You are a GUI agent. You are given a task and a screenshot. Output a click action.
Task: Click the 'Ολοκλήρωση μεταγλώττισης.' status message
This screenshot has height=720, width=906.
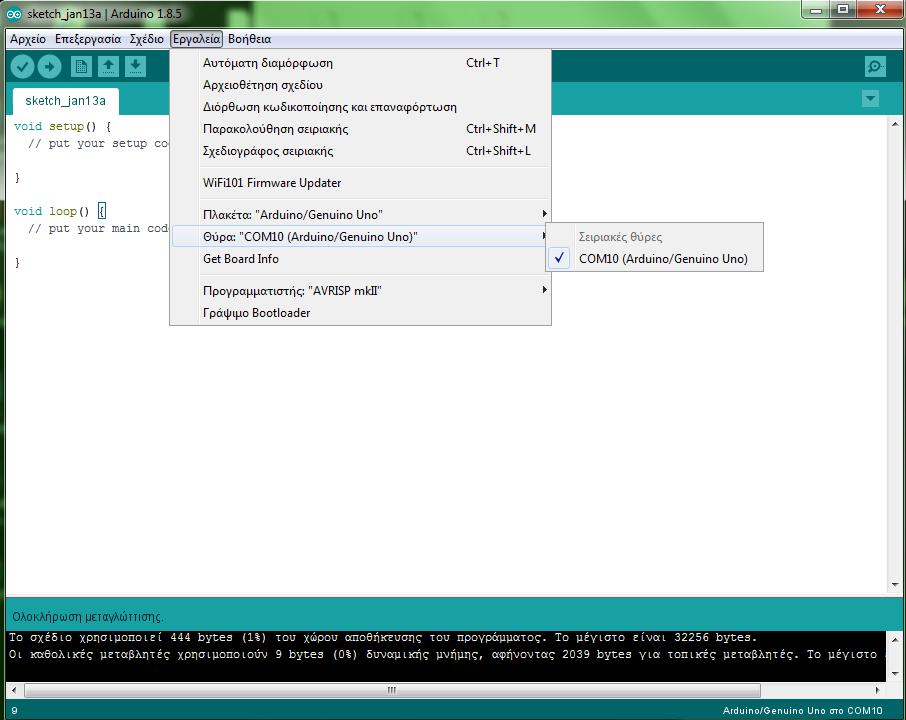pyautogui.click(x=88, y=617)
